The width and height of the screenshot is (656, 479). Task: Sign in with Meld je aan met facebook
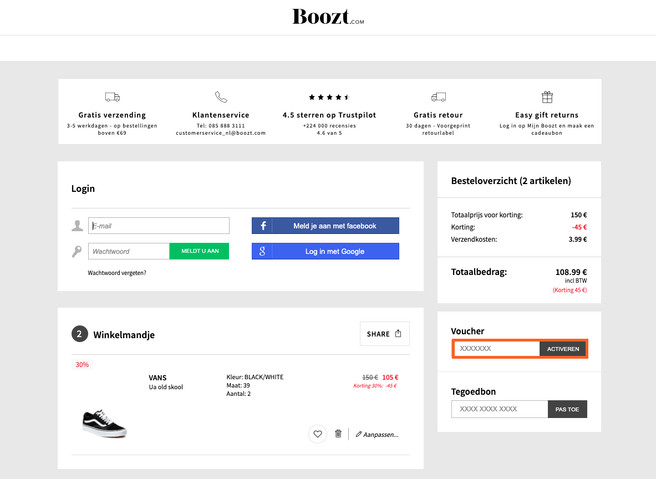coord(325,226)
